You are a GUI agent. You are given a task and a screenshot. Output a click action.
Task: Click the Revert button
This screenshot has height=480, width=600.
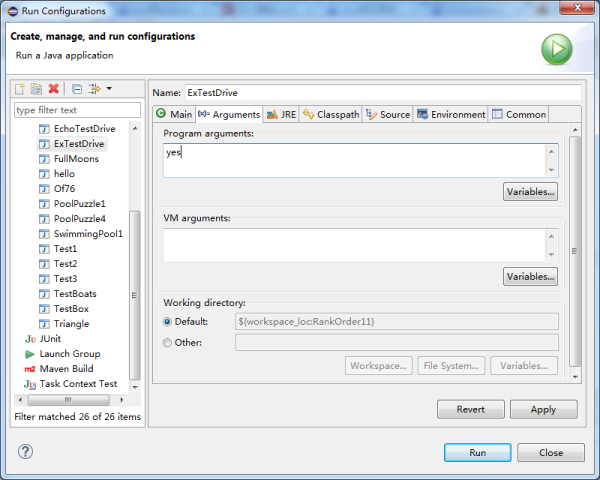pyautogui.click(x=471, y=409)
